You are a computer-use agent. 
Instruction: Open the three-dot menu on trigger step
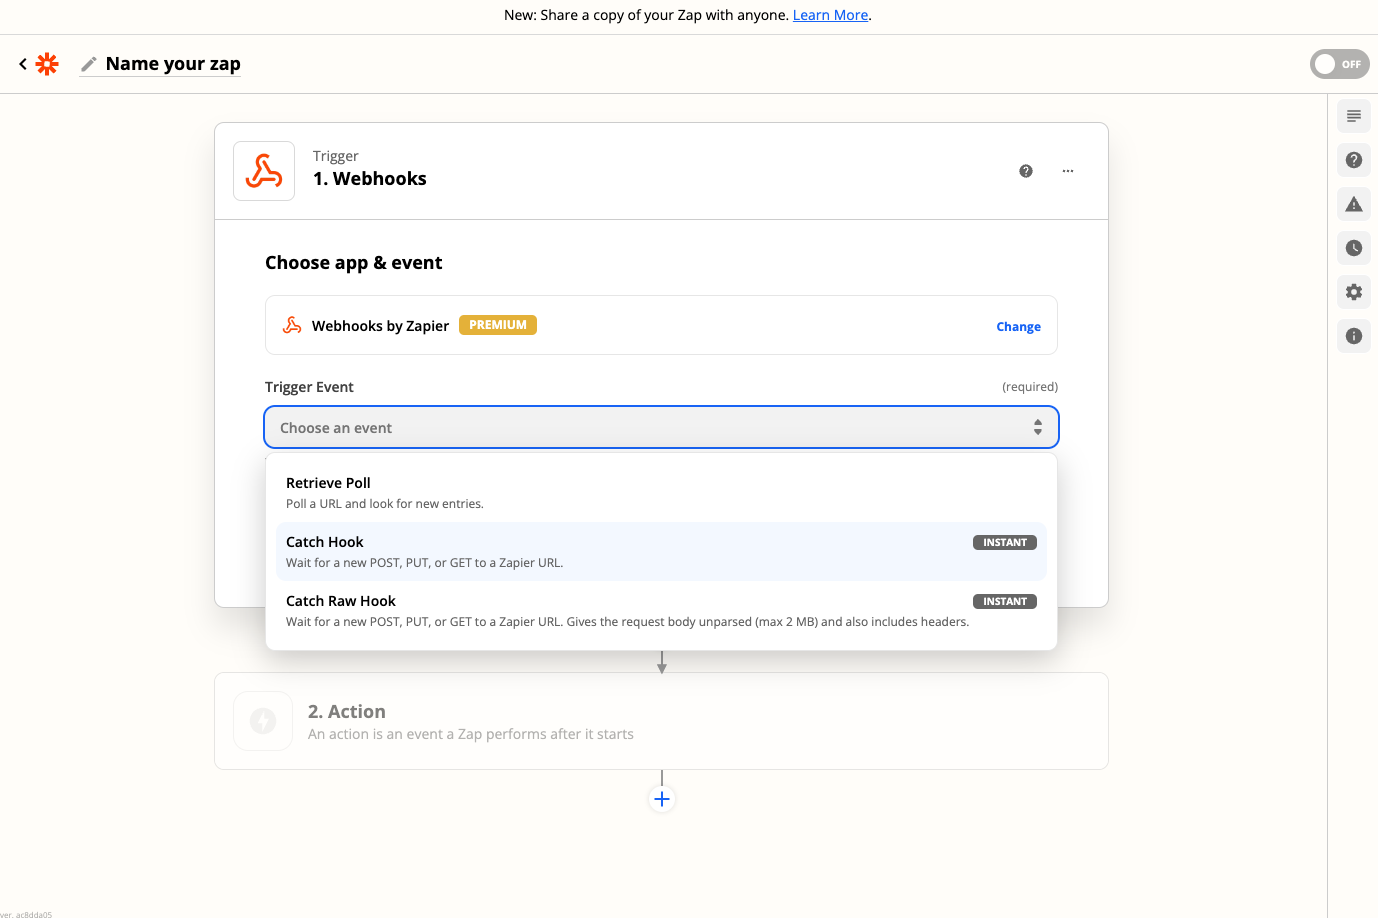pos(1068,171)
